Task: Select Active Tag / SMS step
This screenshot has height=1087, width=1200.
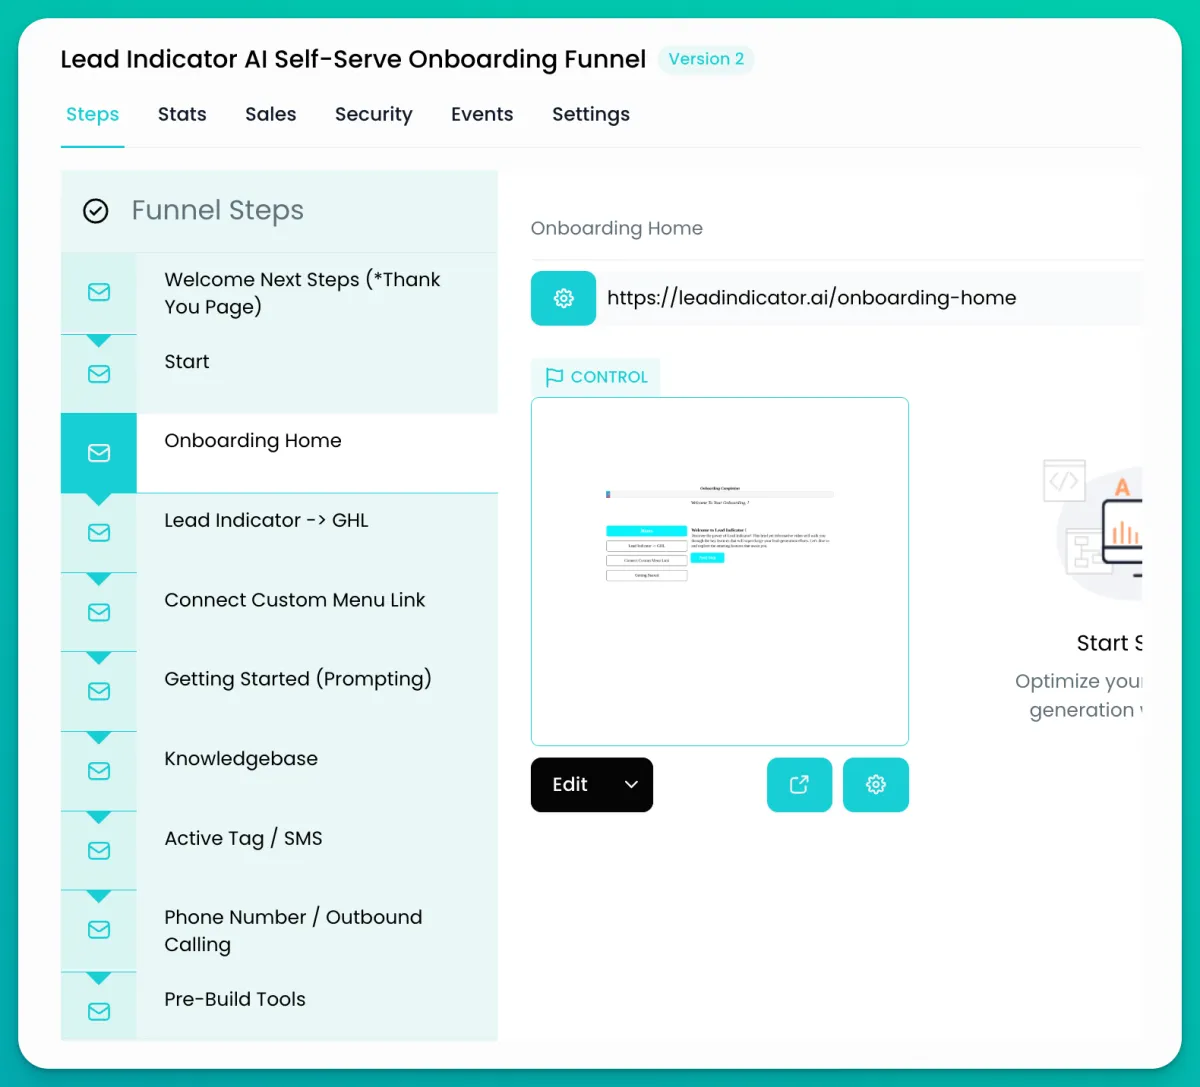Action: click(279, 851)
